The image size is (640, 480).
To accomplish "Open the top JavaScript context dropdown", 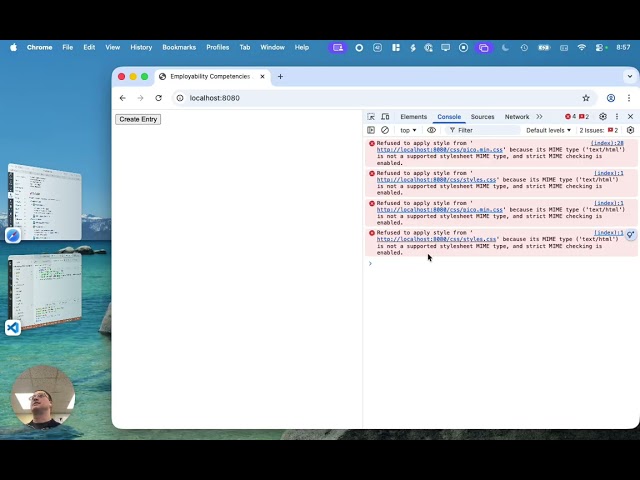I will pyautogui.click(x=408, y=130).
